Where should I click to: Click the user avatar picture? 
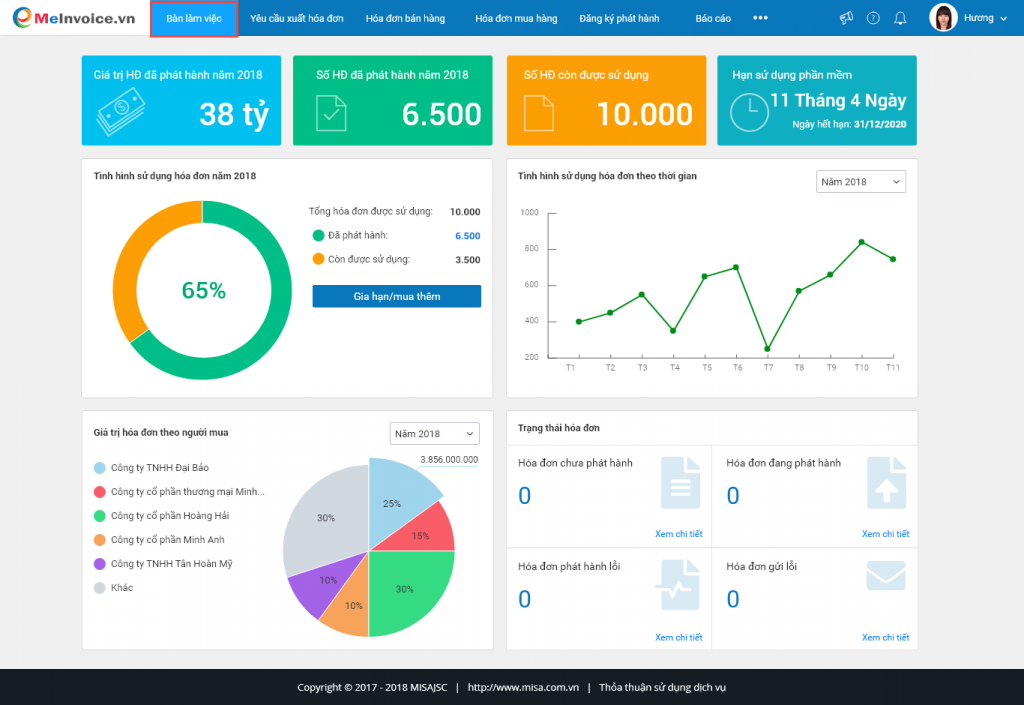943,18
